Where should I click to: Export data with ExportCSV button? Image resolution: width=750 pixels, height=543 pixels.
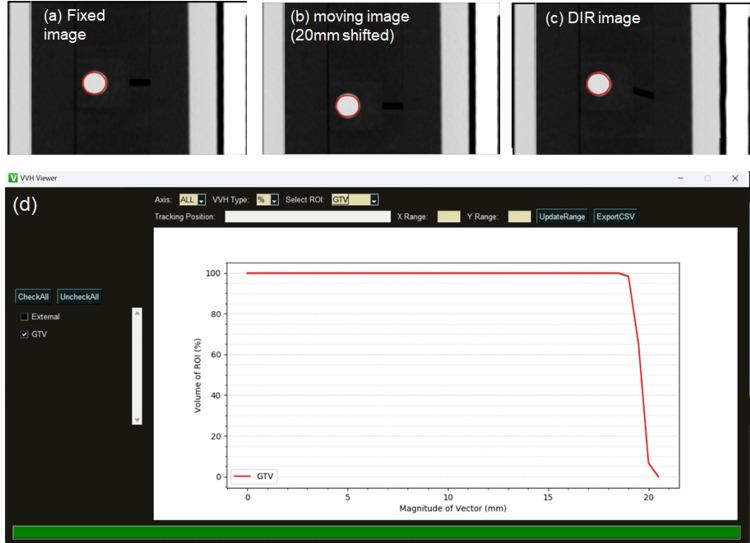coord(614,216)
